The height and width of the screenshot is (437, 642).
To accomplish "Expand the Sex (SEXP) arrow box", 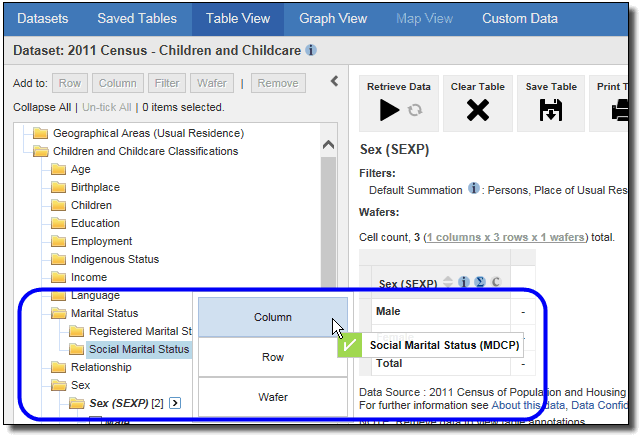I will point(175,403).
